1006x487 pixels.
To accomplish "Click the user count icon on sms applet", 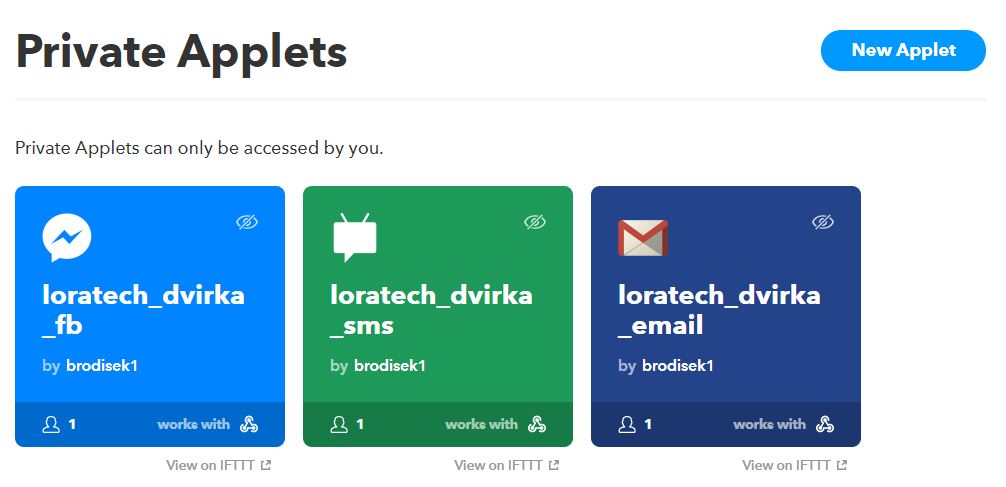I will point(339,424).
